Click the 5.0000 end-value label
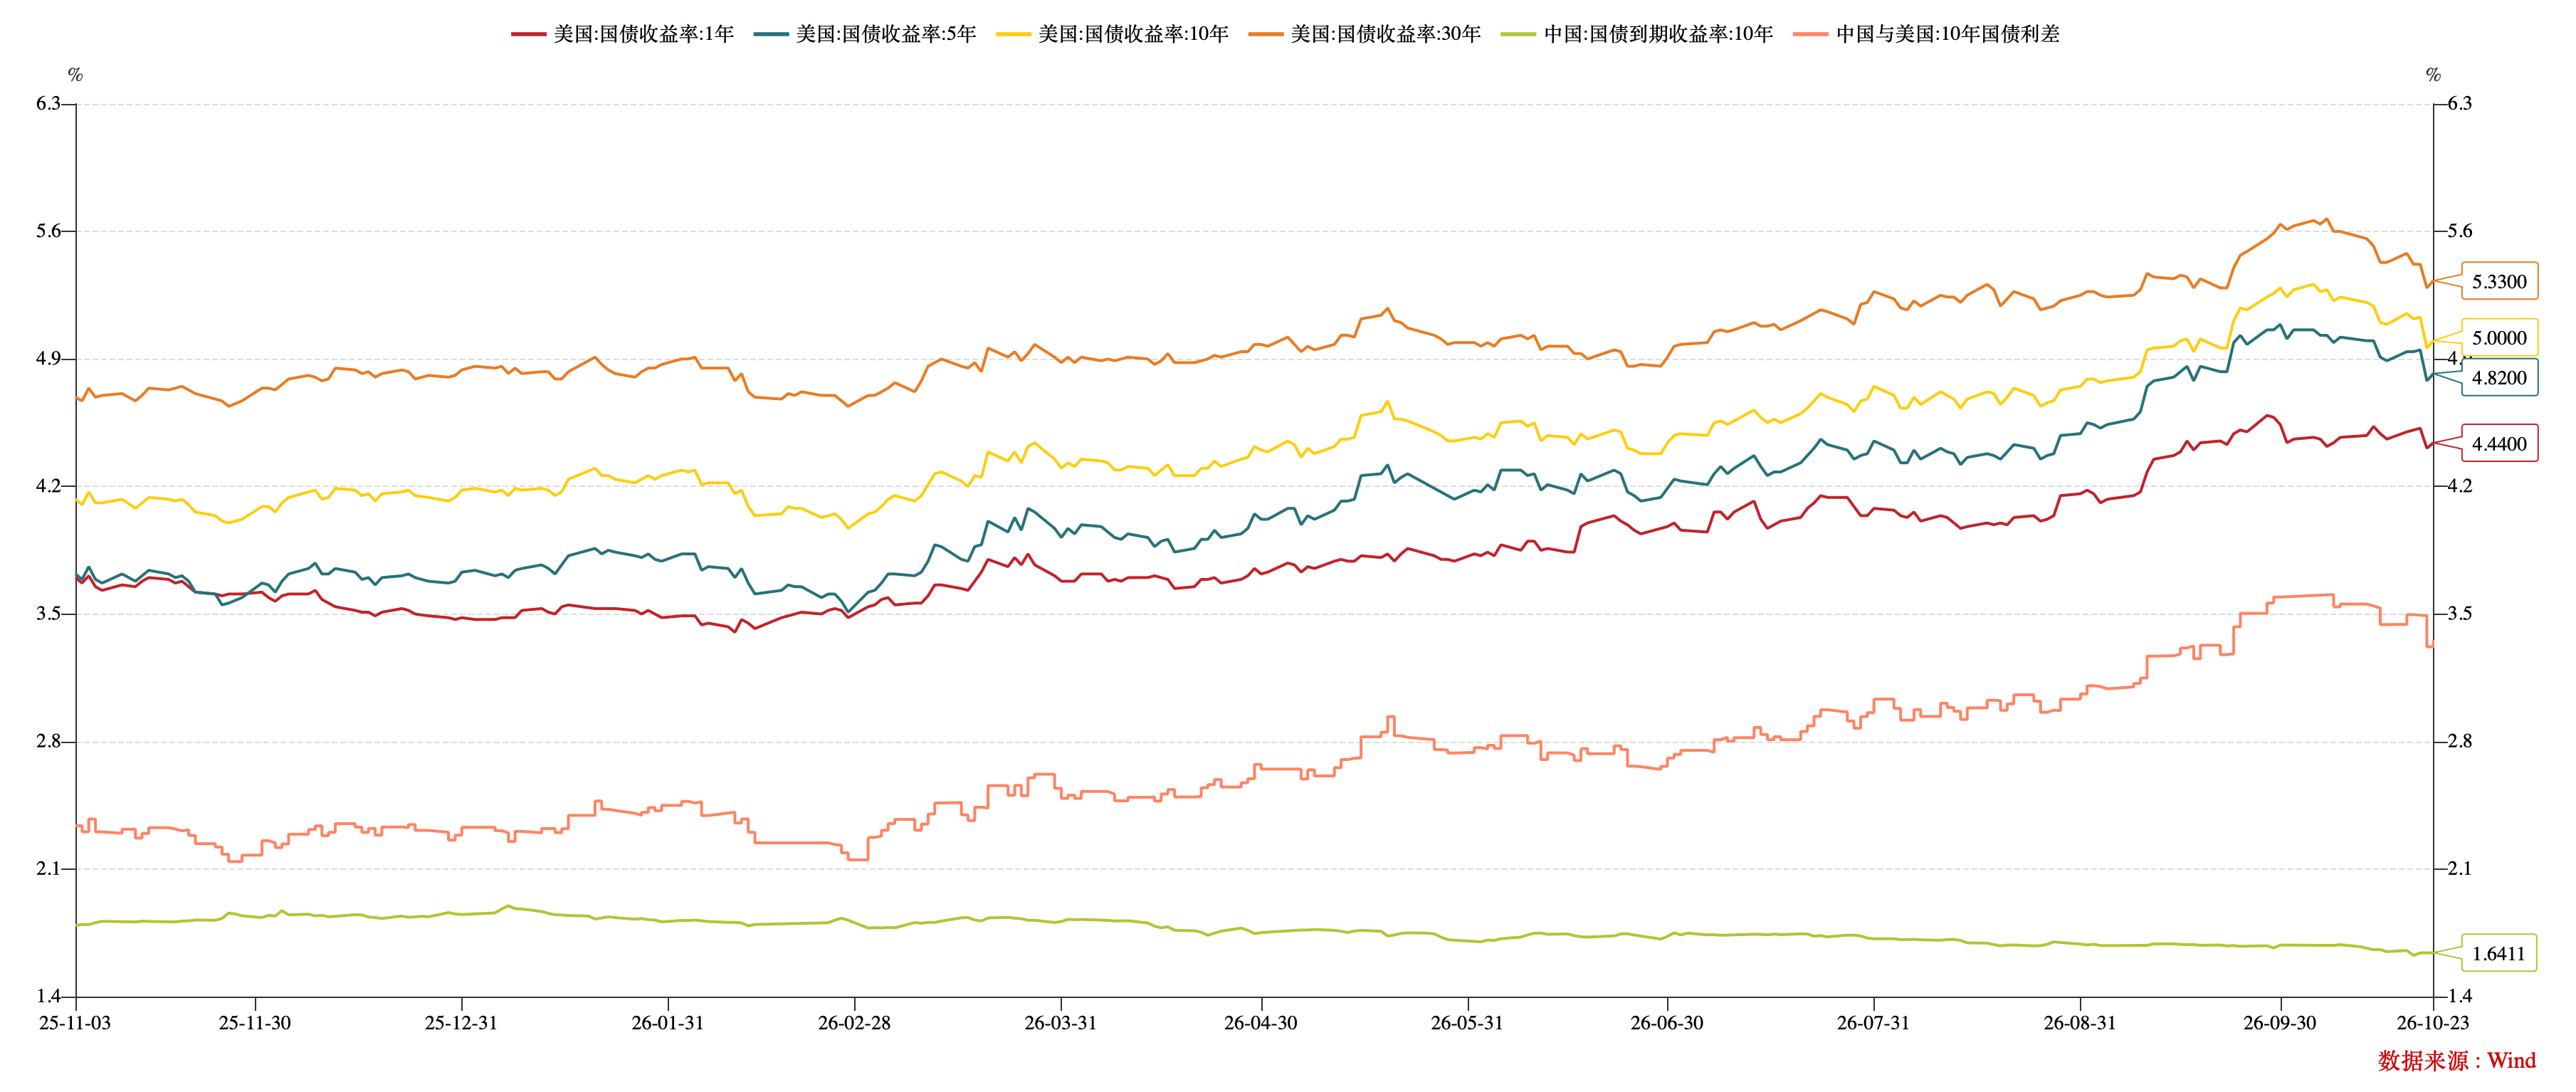This screenshot has height=1092, width=2576. tap(2499, 338)
